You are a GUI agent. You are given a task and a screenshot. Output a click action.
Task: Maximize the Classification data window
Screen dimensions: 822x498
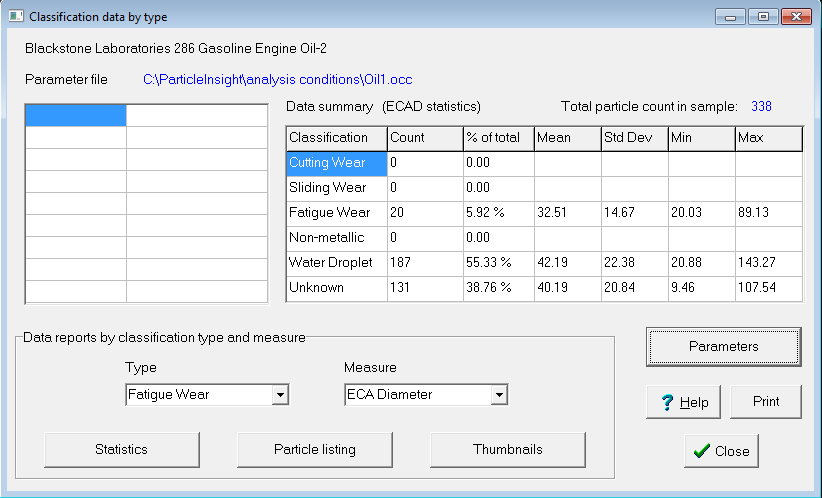tap(762, 17)
